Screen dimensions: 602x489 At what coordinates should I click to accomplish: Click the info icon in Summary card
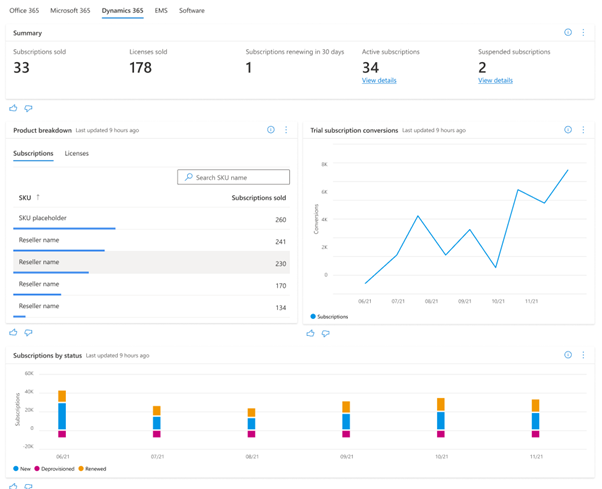pos(567,33)
